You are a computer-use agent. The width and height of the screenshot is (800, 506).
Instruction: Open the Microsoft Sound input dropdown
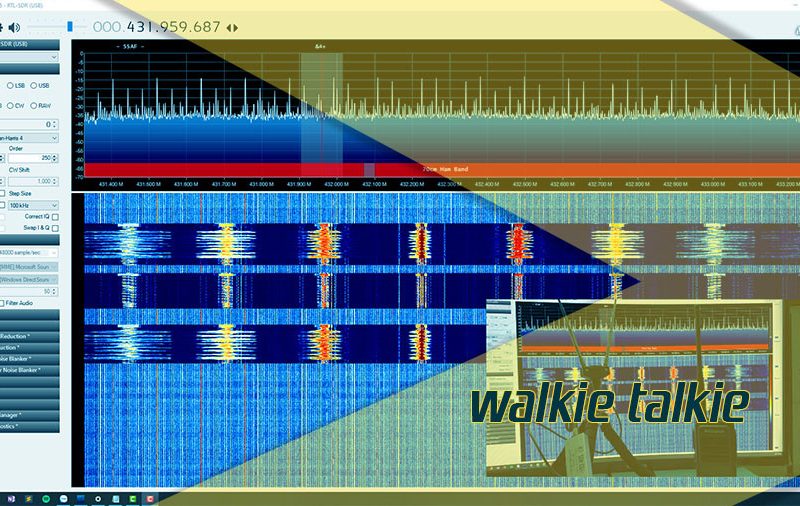point(29,267)
